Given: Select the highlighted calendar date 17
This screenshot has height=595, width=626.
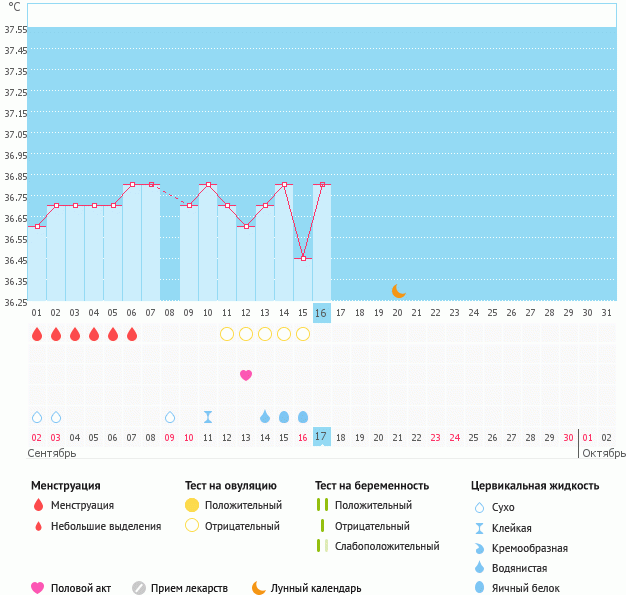Looking at the screenshot, I should [321, 437].
